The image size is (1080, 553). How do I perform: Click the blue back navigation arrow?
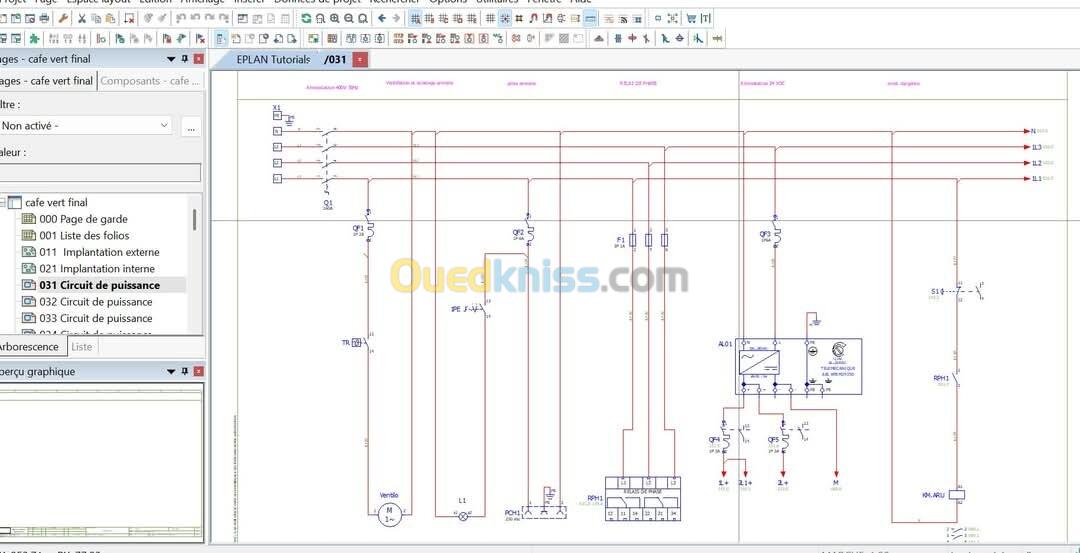382,18
